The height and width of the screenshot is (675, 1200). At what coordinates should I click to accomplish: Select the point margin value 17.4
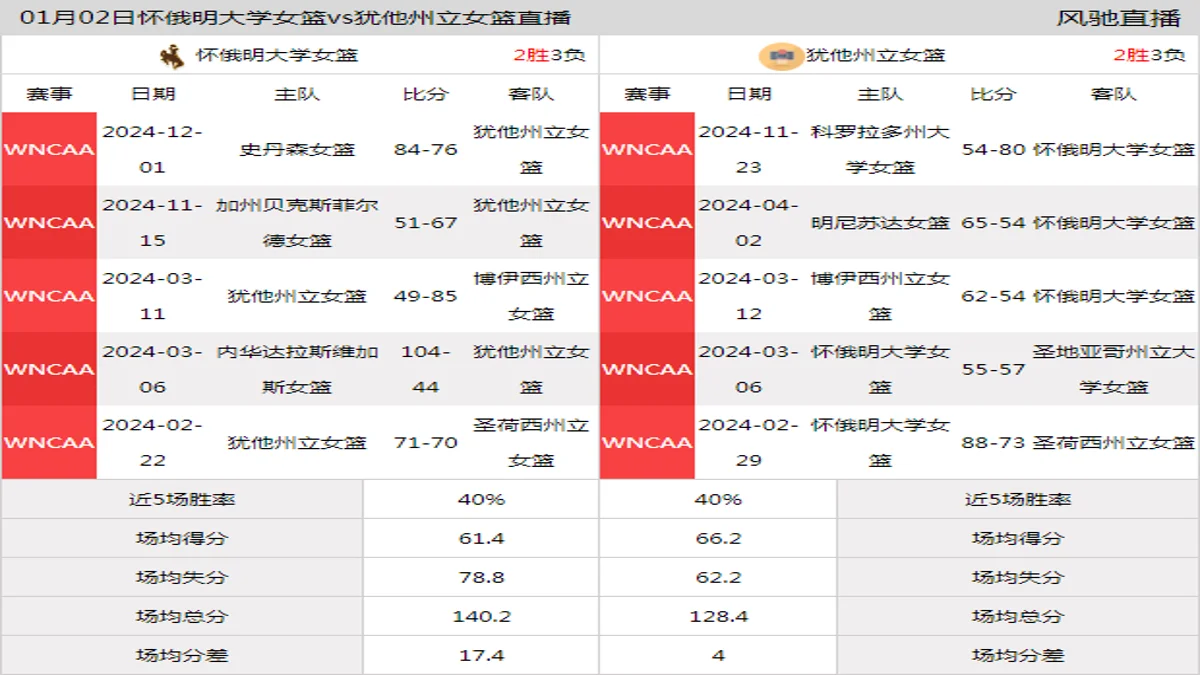pos(481,655)
